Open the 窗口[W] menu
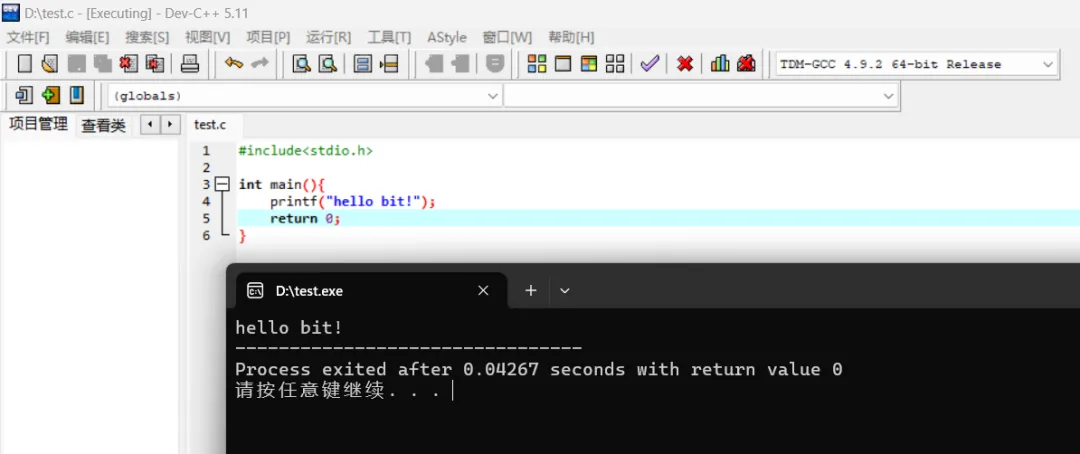1080x454 pixels. click(507, 37)
